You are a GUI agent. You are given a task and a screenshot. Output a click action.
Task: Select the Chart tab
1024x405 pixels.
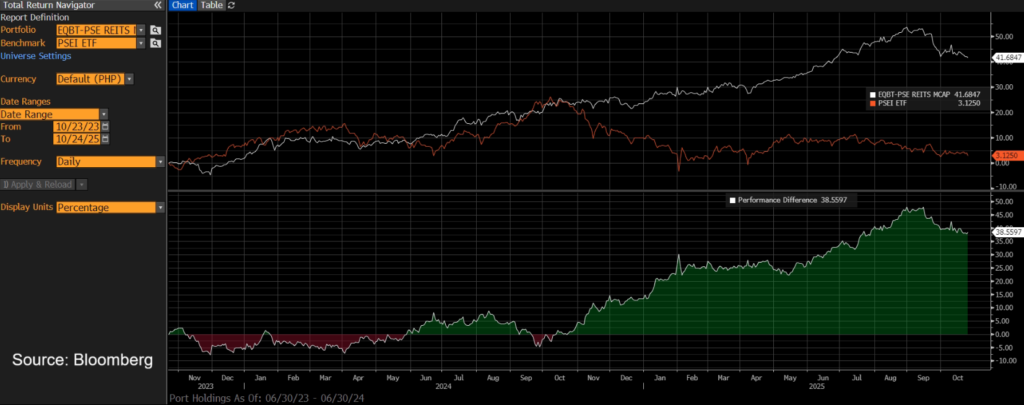[x=182, y=5]
